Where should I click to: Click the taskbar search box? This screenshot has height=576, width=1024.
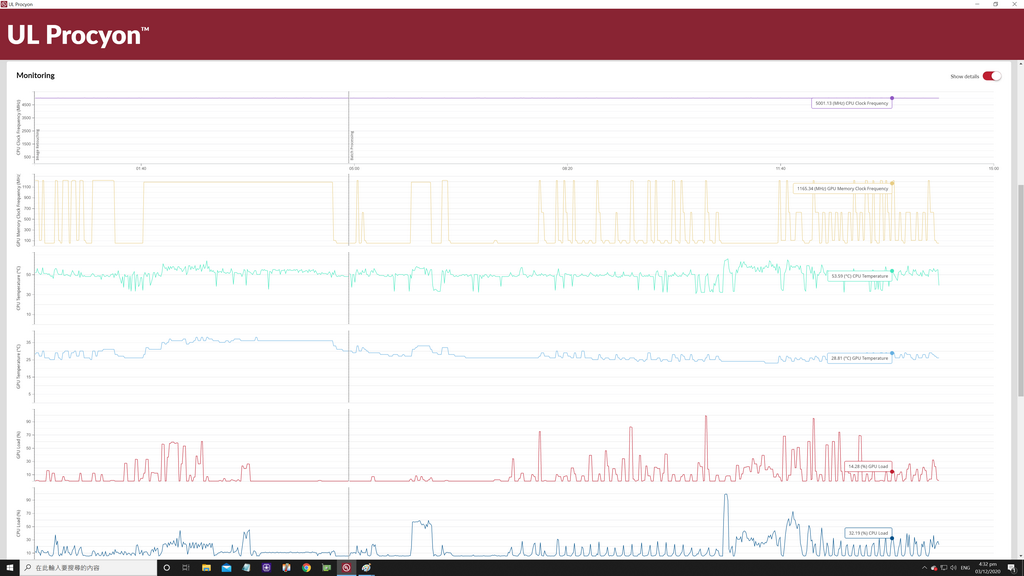pos(88,568)
